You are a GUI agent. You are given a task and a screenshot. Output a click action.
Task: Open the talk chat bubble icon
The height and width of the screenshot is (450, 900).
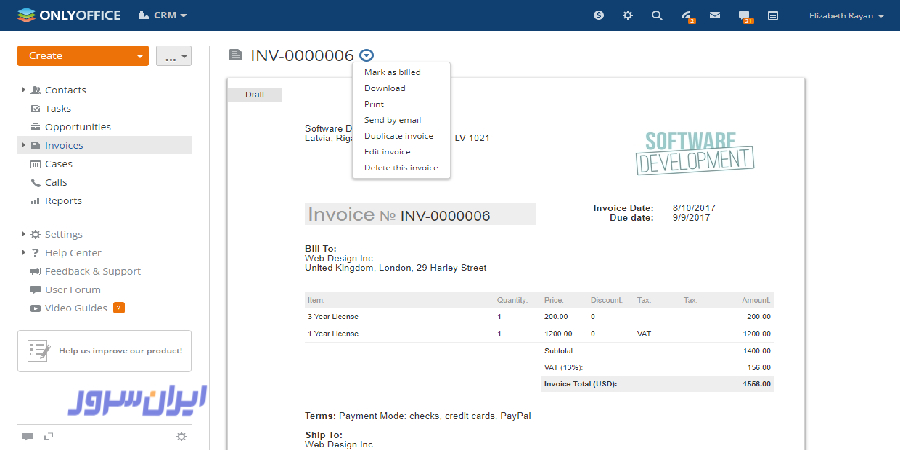(x=743, y=15)
